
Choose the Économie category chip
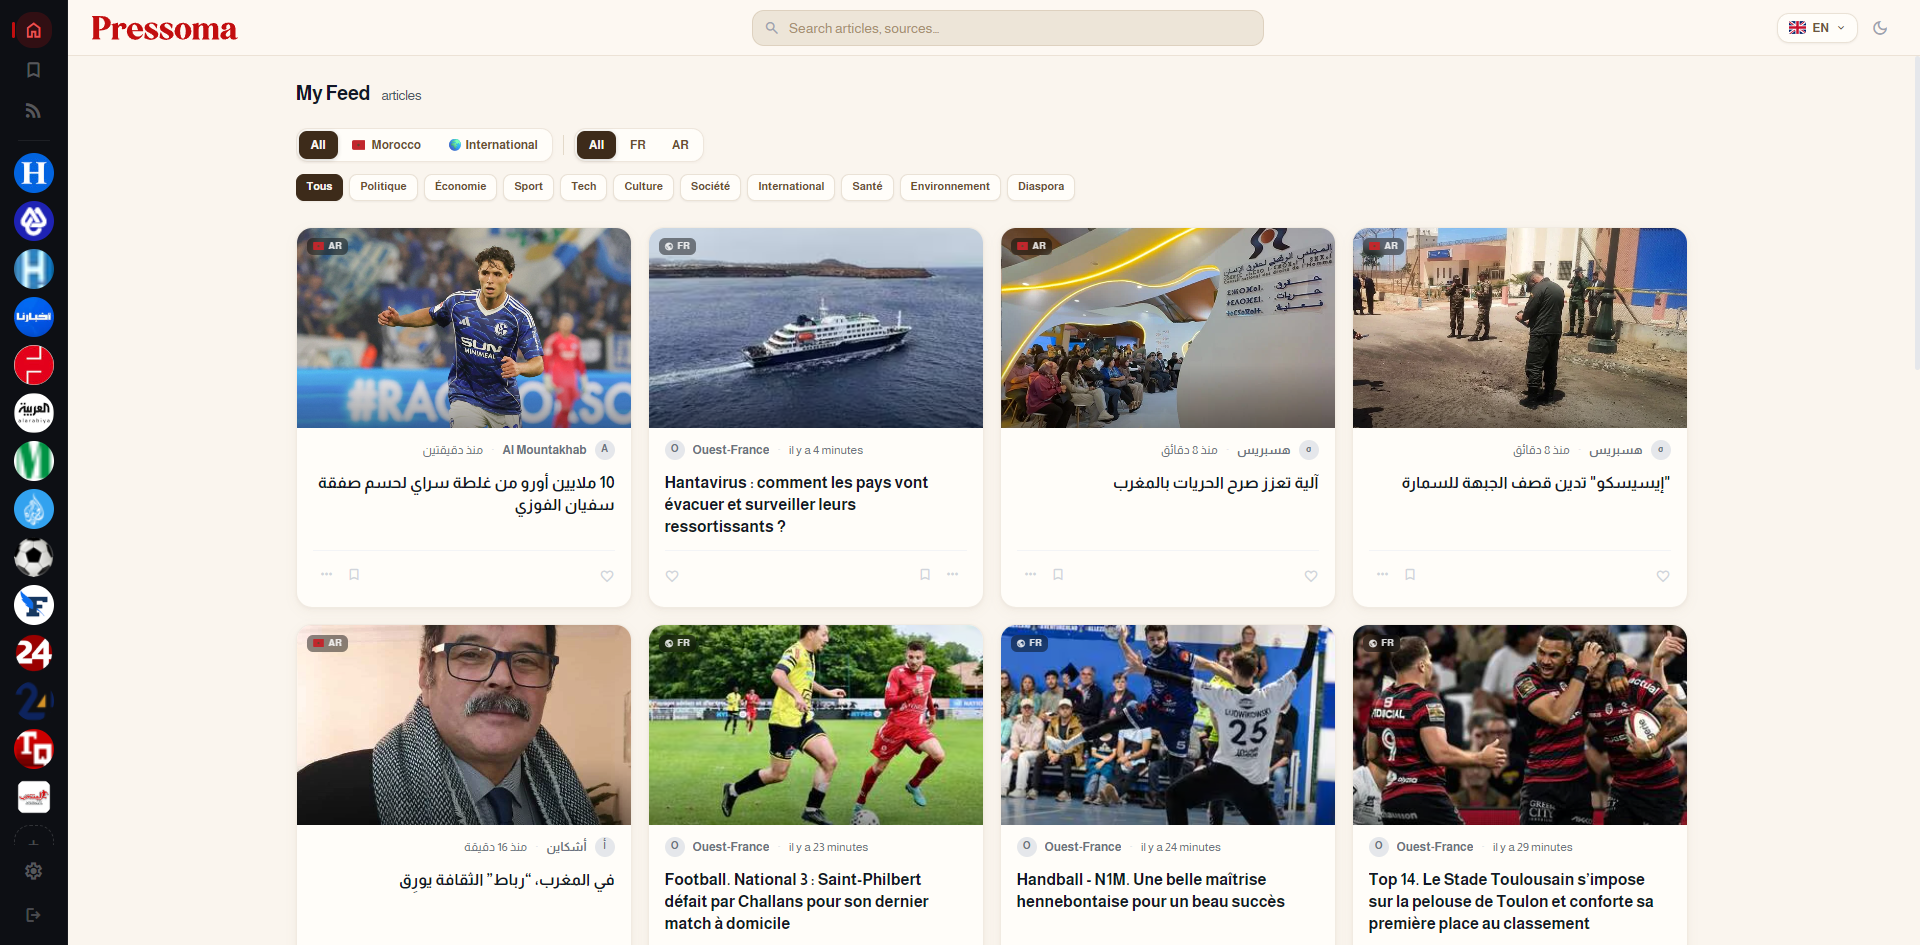click(x=460, y=187)
